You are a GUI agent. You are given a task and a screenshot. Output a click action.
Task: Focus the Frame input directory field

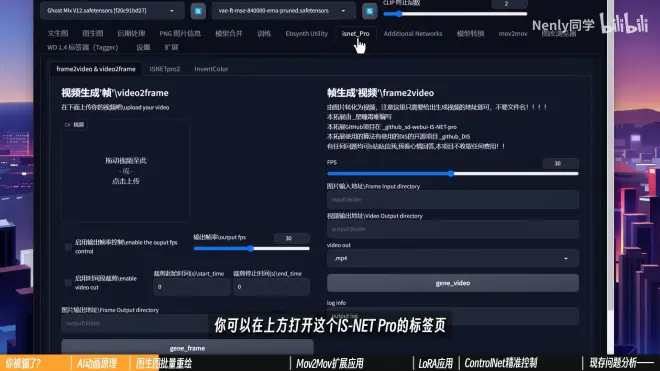pyautogui.click(x=452, y=200)
